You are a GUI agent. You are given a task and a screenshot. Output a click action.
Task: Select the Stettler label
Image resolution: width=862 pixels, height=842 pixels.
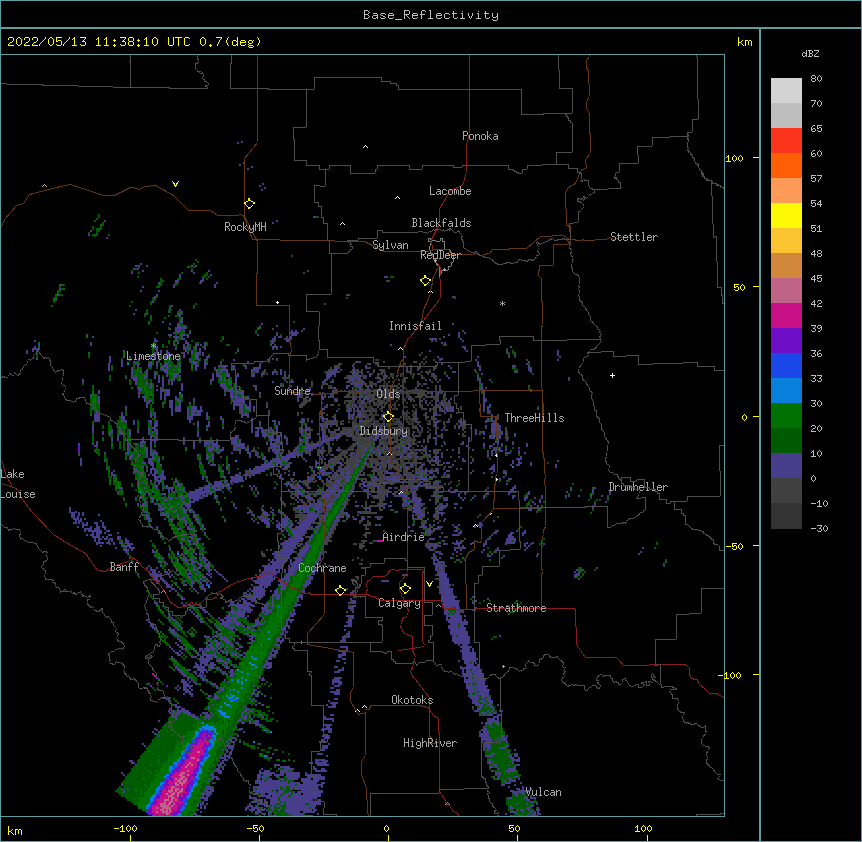[x=634, y=237]
